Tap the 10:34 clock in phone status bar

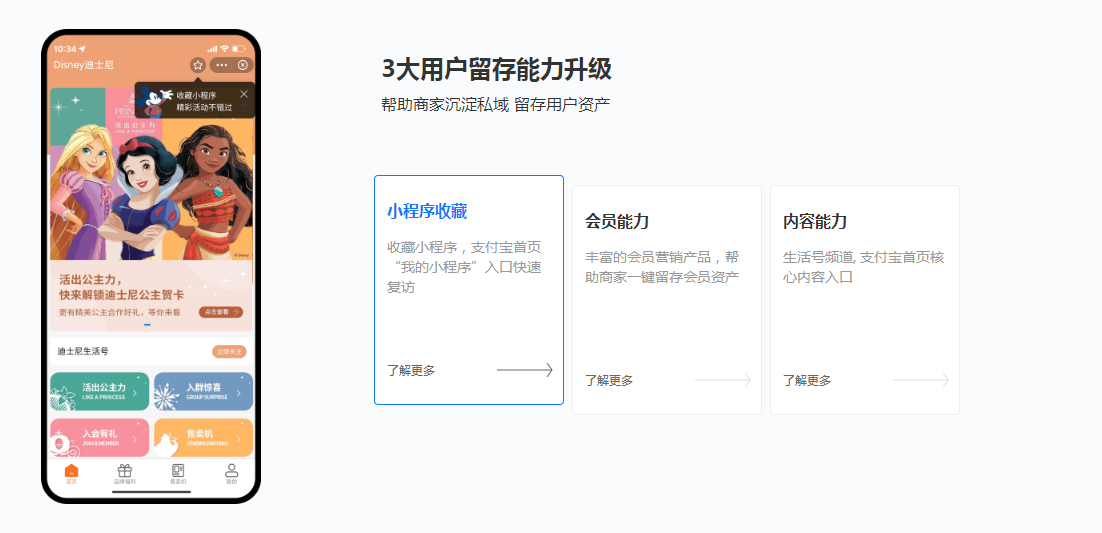65,49
